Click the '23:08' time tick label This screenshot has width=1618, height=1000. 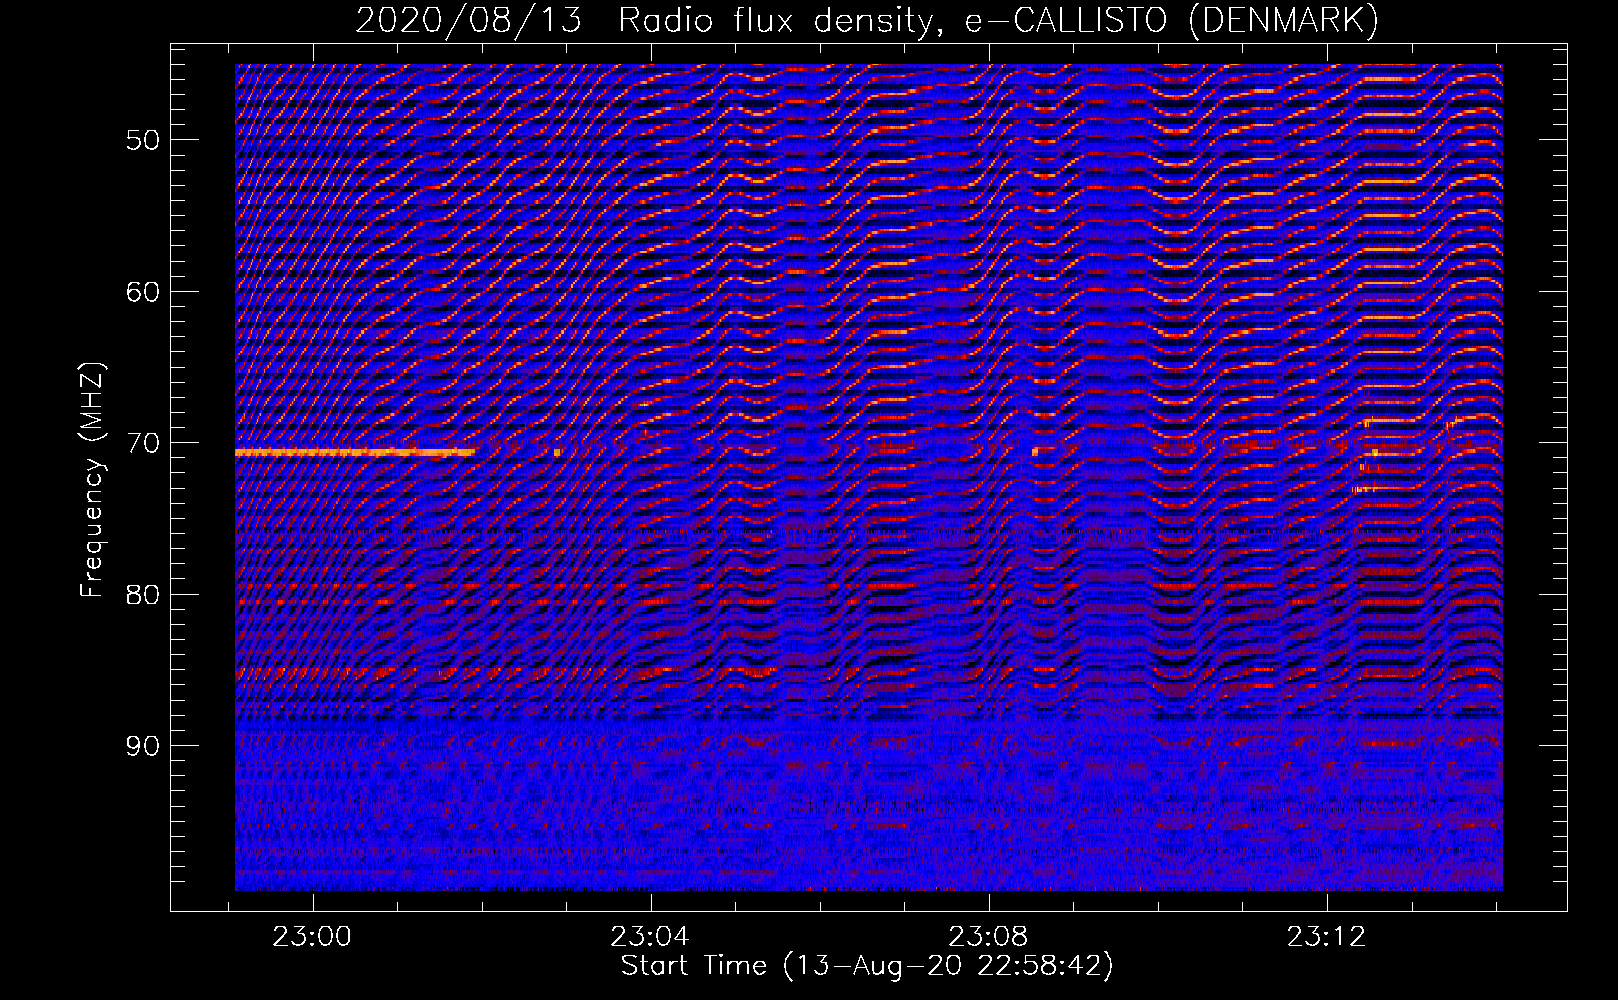click(989, 937)
